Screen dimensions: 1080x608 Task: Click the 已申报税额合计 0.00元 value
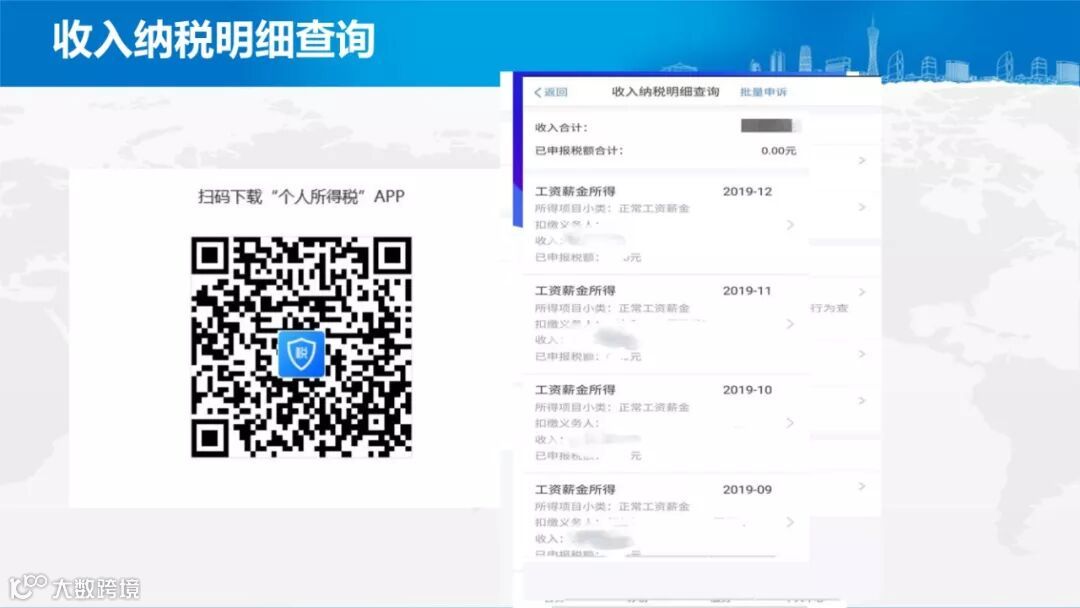pos(778,151)
